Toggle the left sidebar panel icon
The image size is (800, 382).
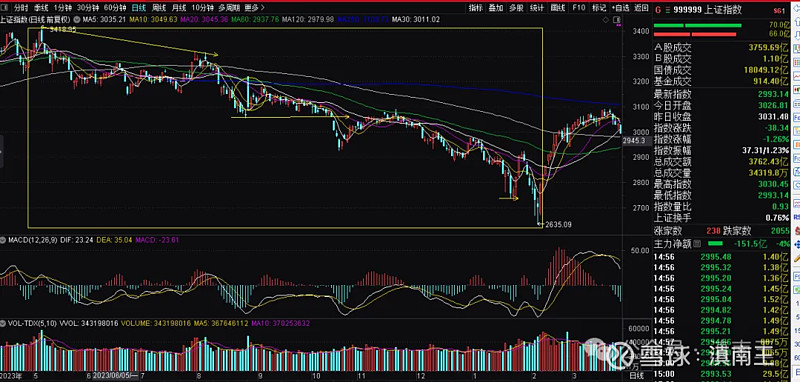coord(5,8)
